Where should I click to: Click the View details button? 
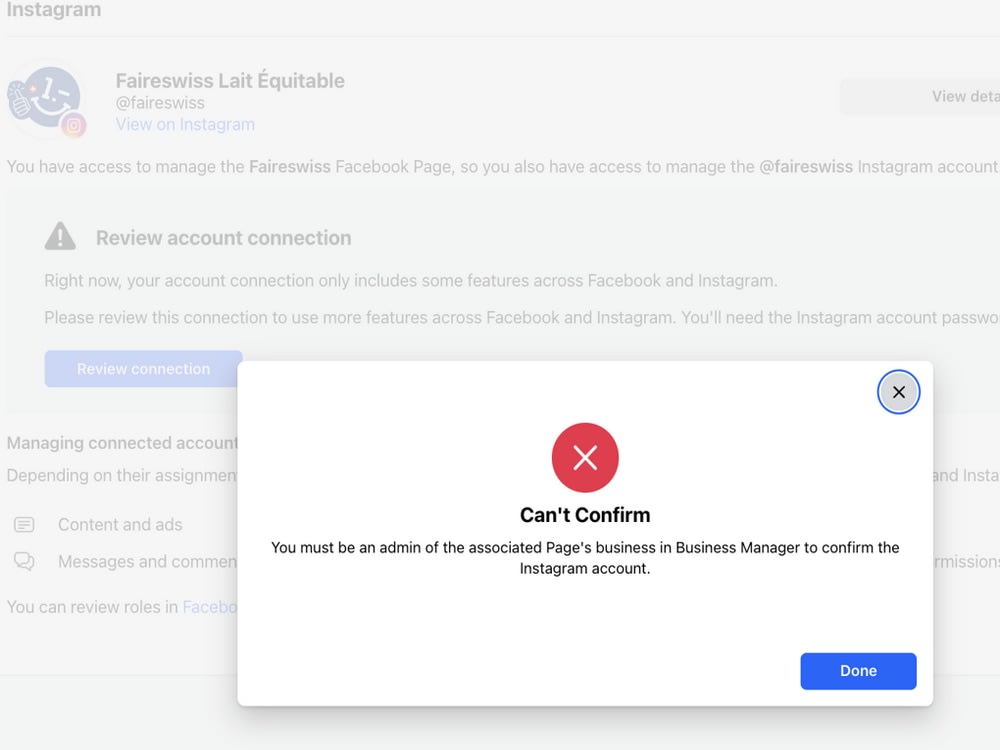(x=920, y=96)
